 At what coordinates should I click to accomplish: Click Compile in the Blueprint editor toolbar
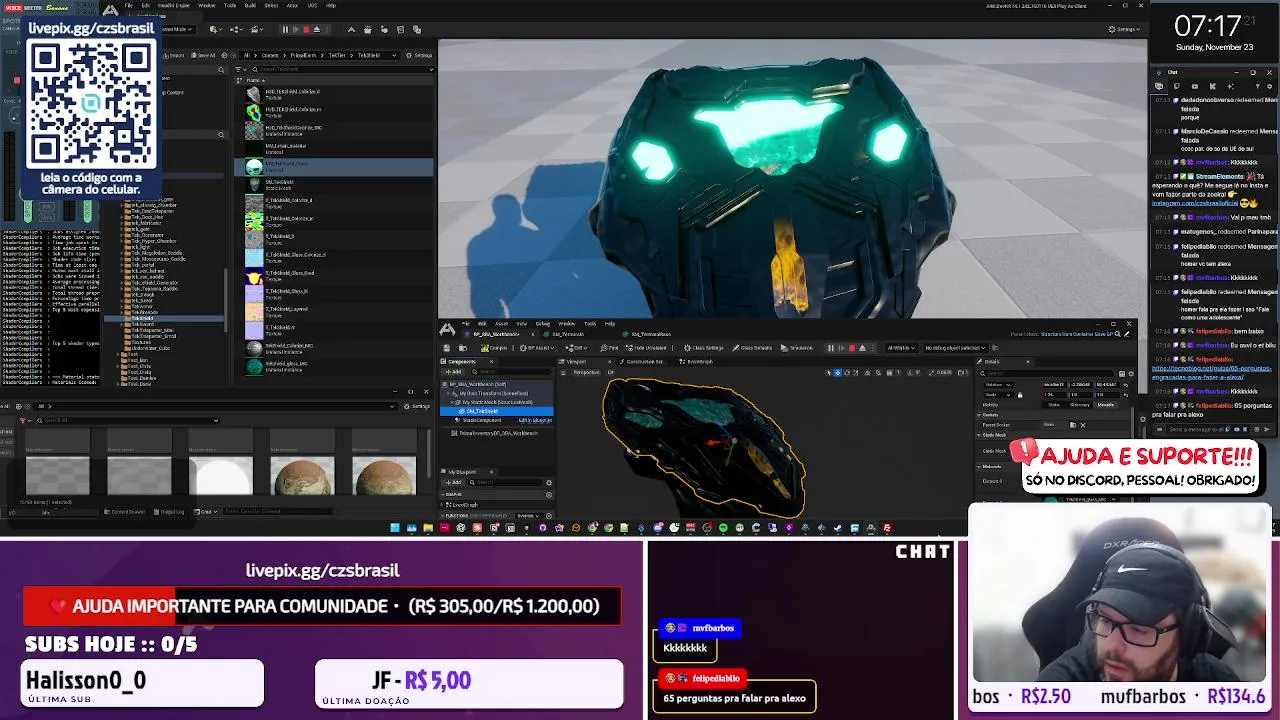[493, 348]
